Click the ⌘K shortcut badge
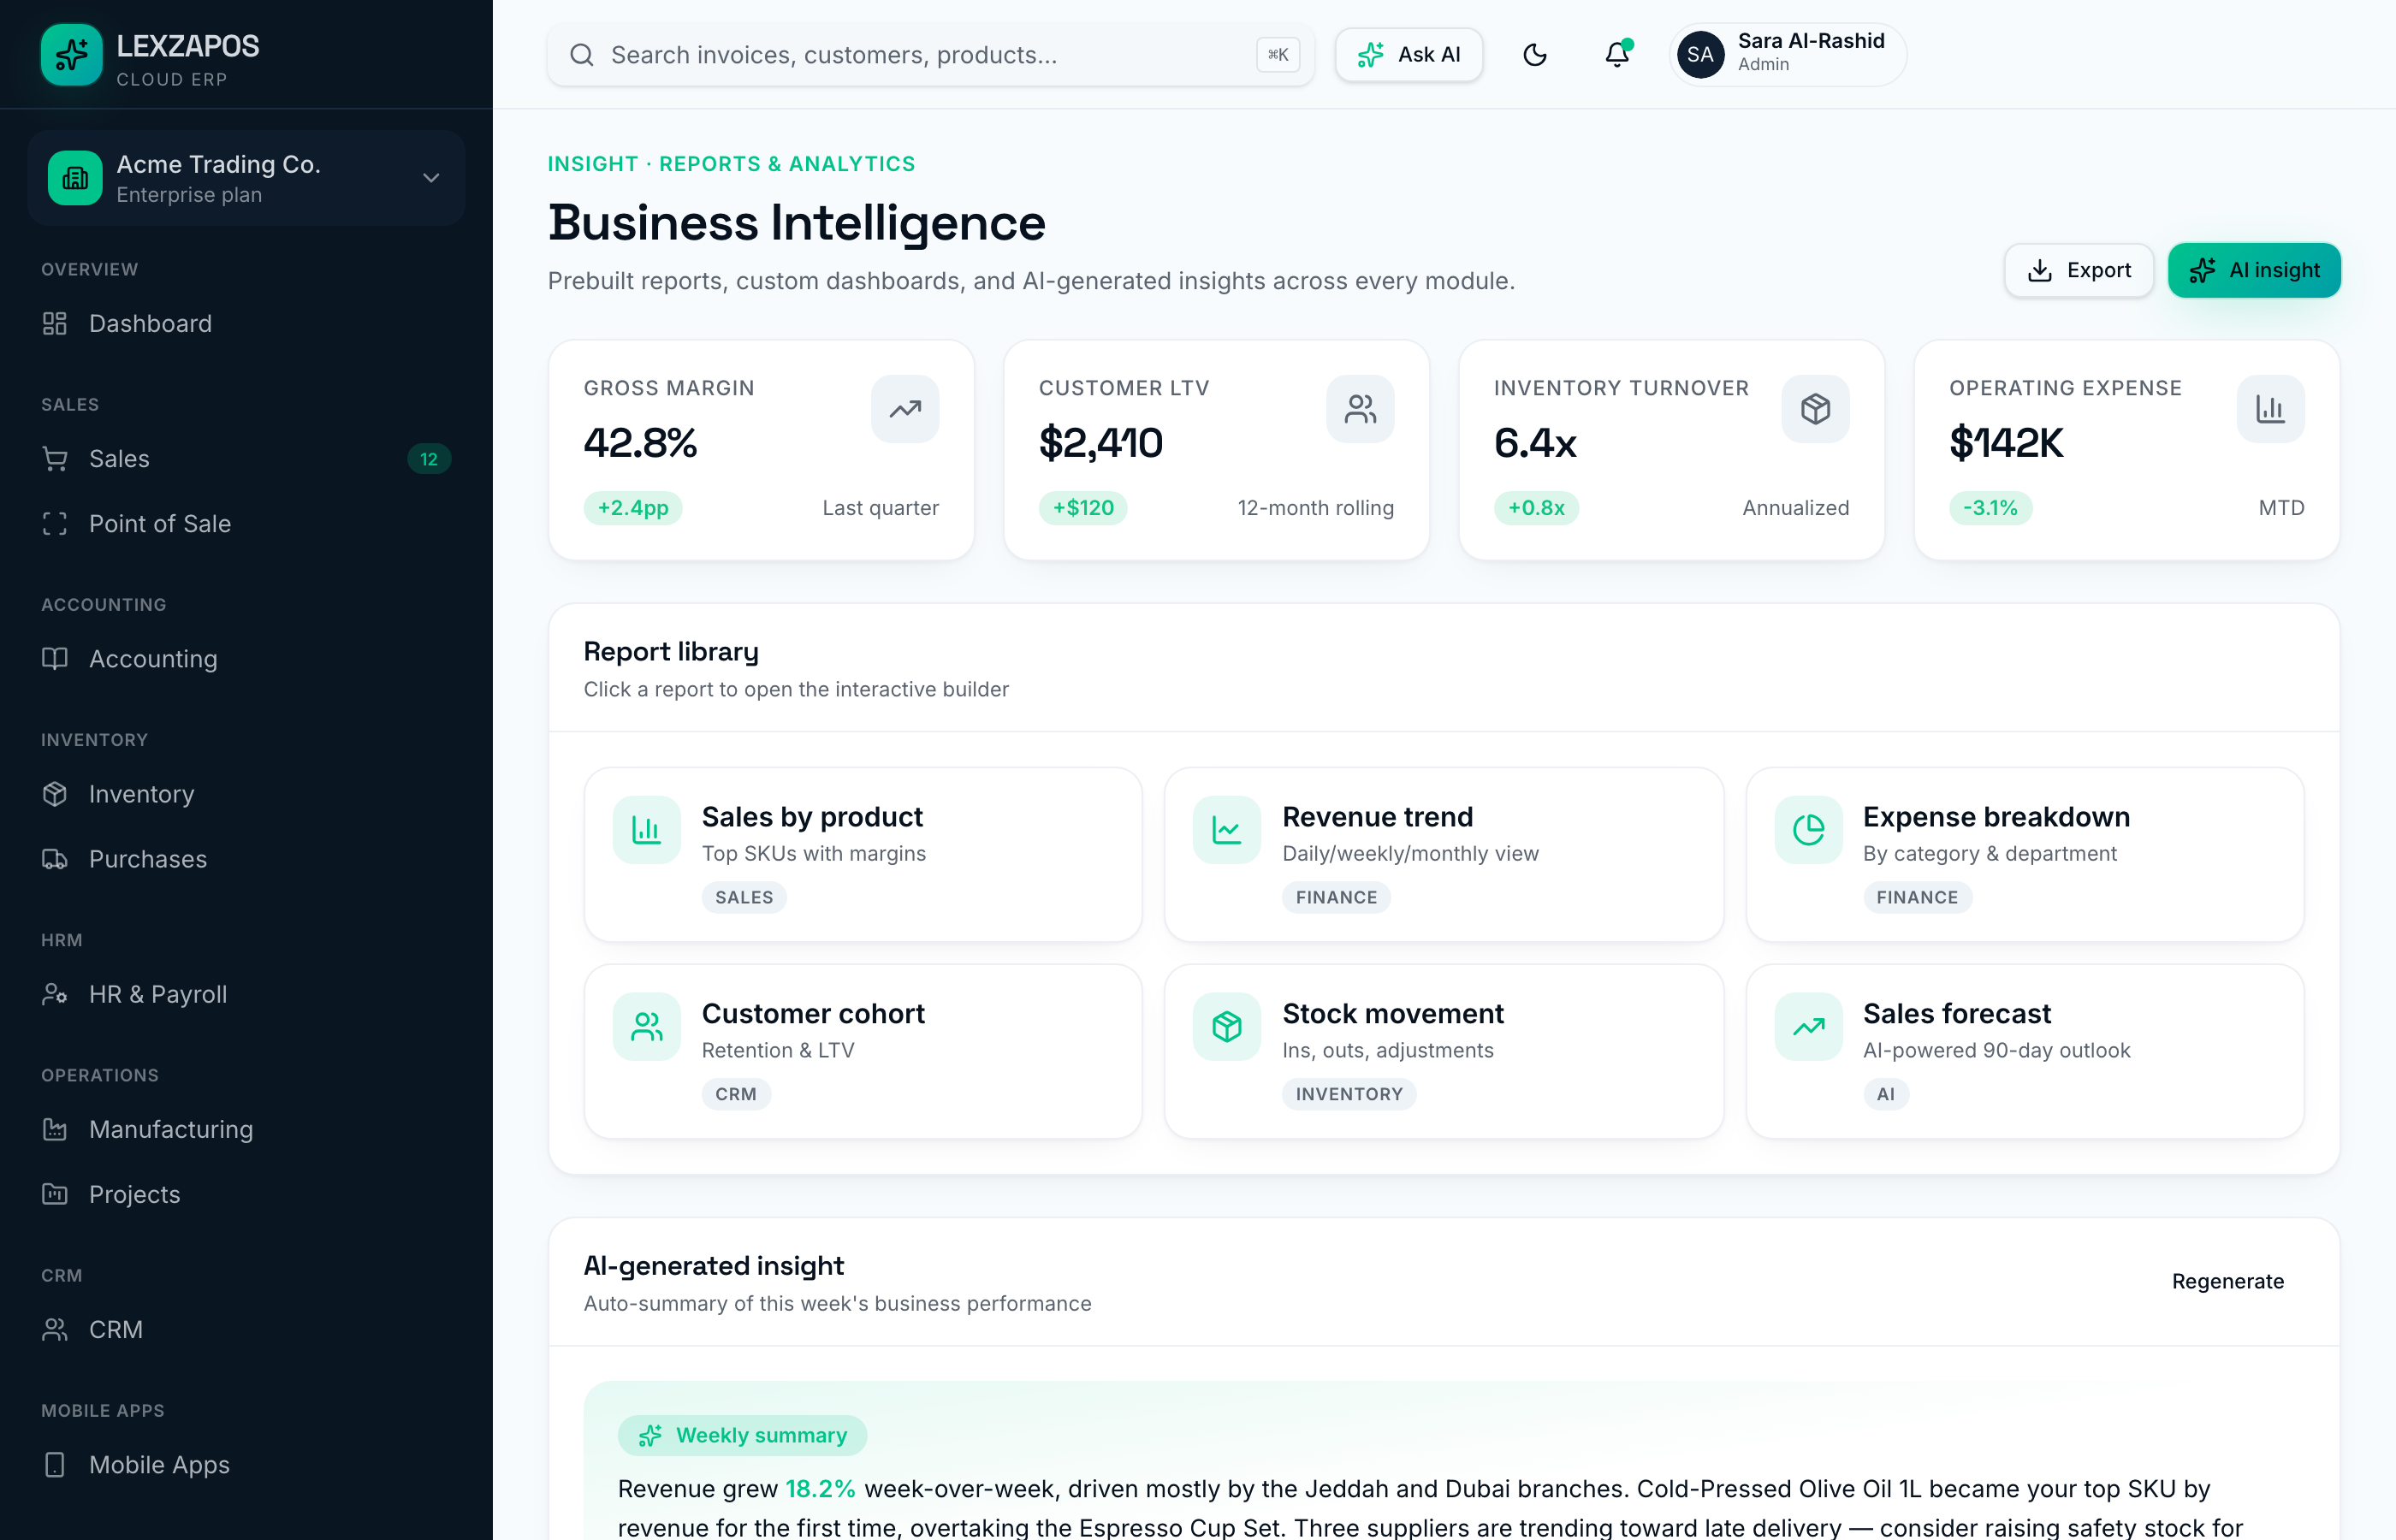This screenshot has width=2396, height=1540. [1278, 55]
